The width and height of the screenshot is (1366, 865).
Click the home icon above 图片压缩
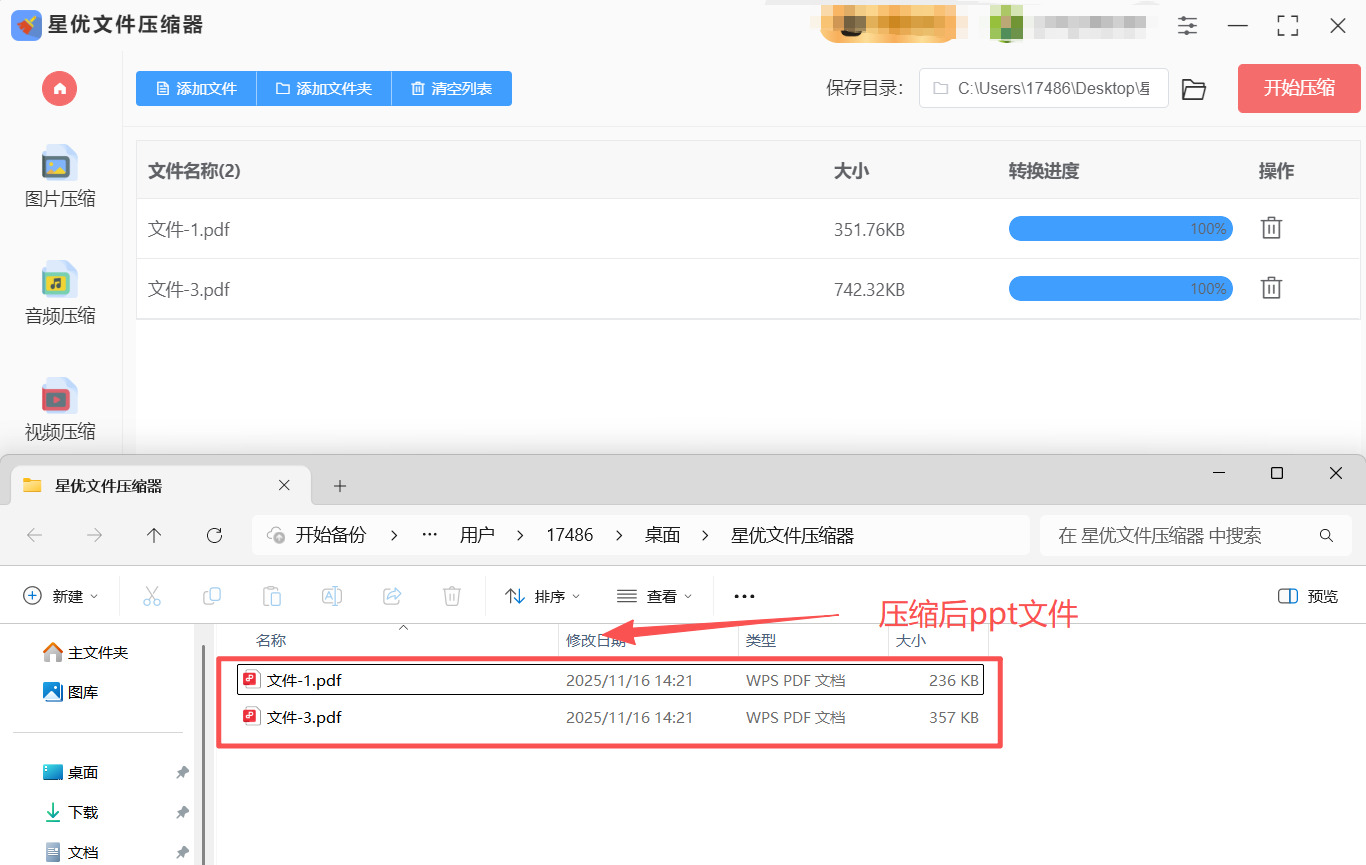pyautogui.click(x=59, y=88)
